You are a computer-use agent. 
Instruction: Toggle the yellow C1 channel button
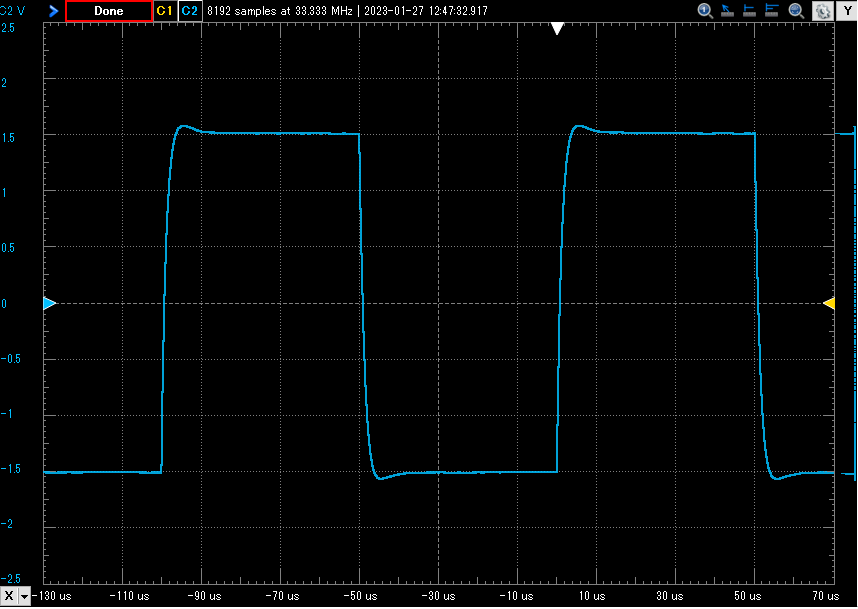(165, 11)
